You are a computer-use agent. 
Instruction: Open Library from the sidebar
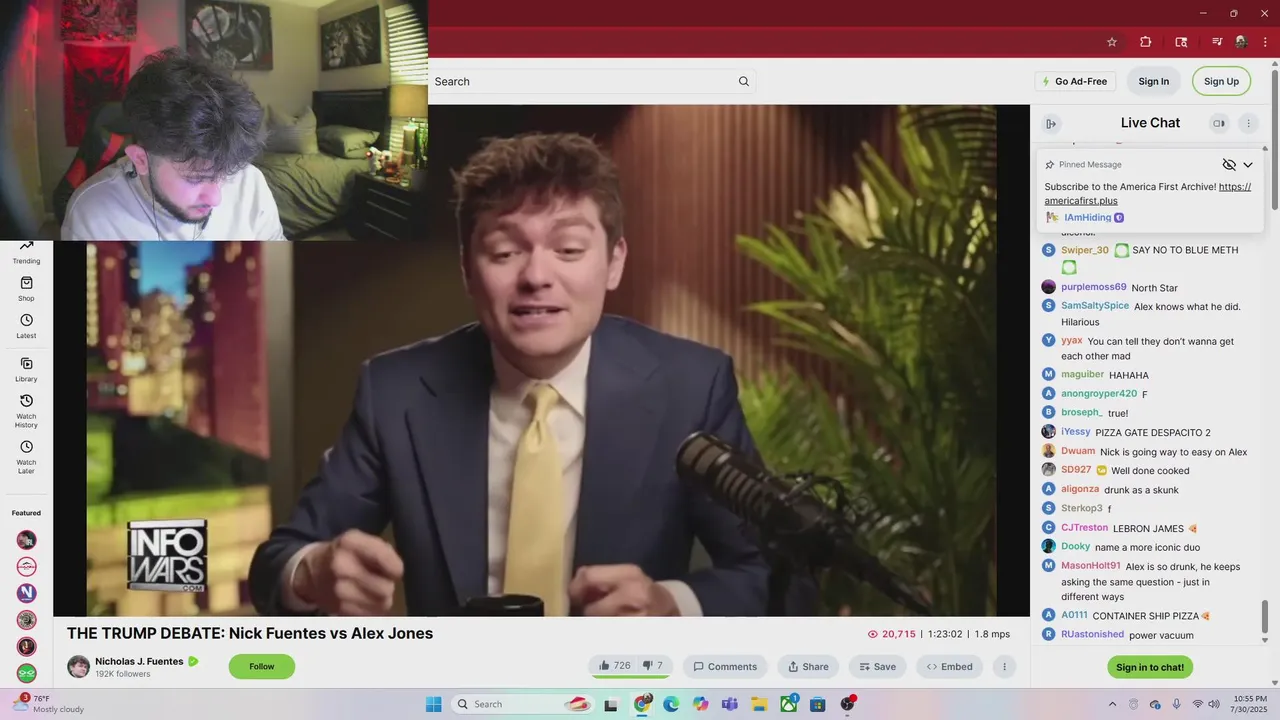[26, 370]
